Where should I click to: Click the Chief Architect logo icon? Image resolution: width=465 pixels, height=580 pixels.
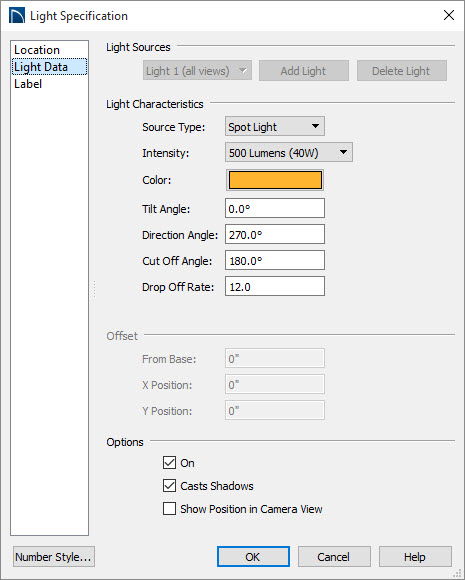point(17,16)
